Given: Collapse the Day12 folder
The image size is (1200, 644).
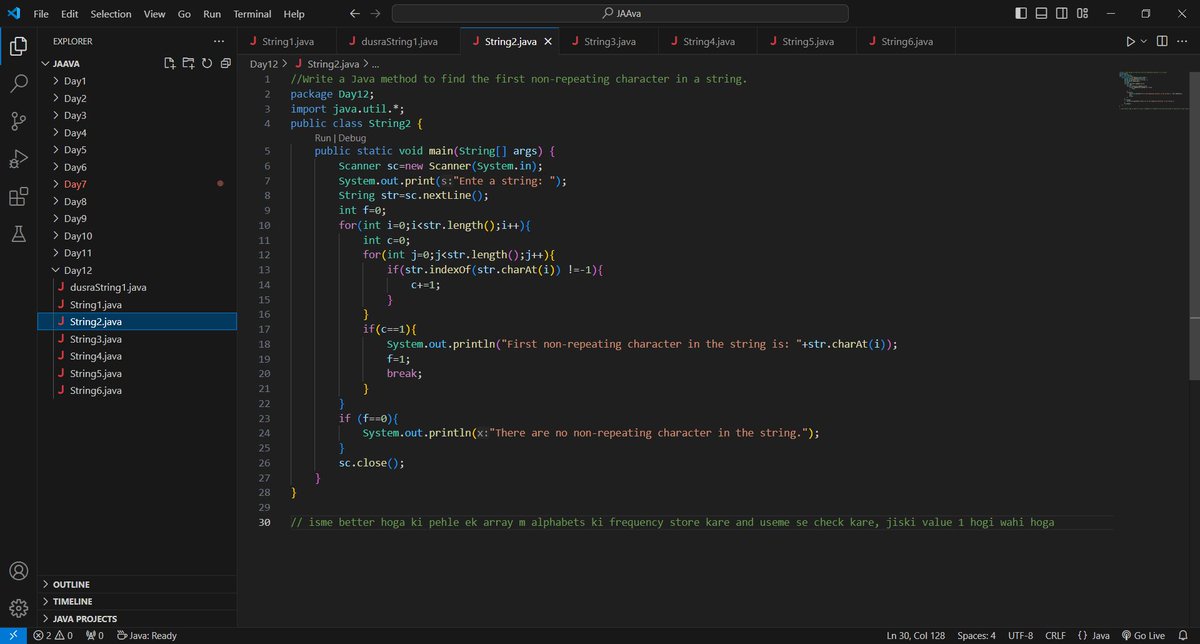Looking at the screenshot, I should coord(138,270).
